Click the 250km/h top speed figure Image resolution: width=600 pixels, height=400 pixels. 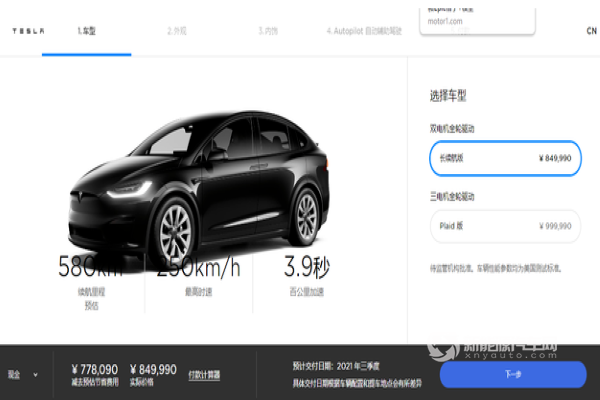coord(198,267)
